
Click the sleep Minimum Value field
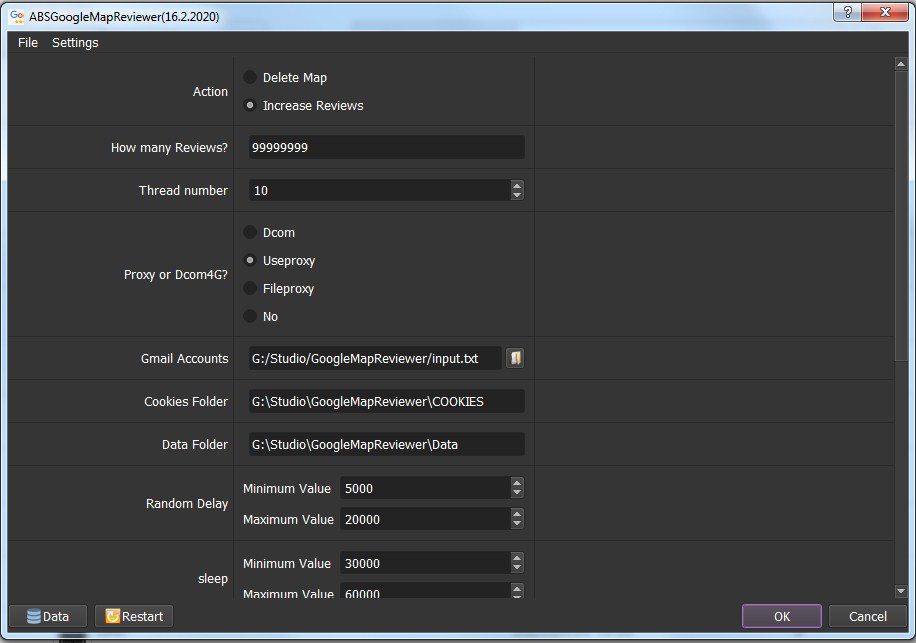point(425,563)
